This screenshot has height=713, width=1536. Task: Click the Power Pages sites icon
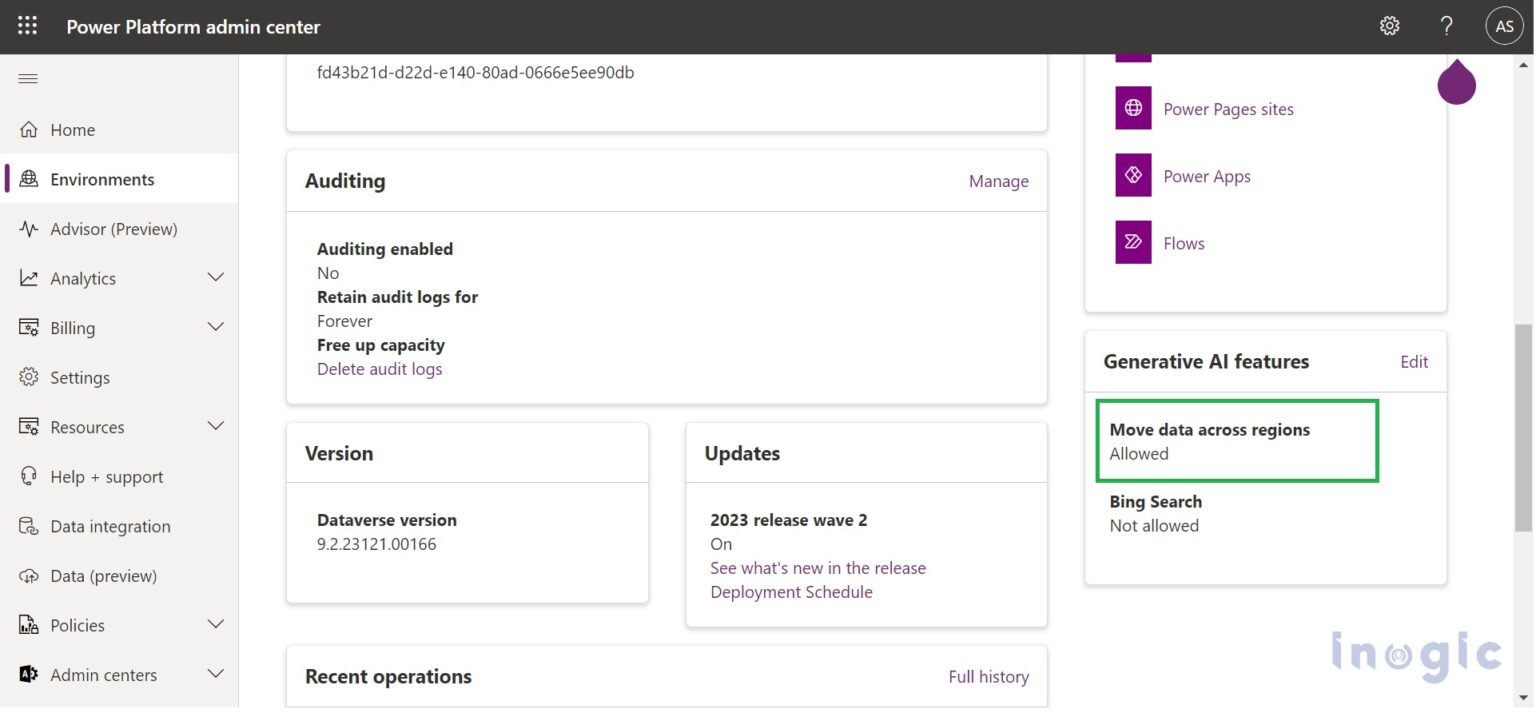click(1132, 108)
